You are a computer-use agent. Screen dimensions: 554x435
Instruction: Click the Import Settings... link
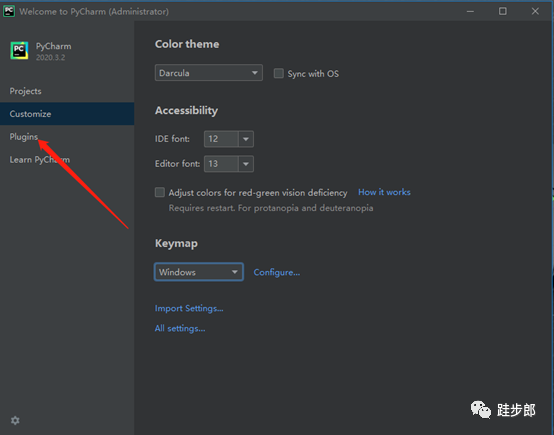coord(189,308)
